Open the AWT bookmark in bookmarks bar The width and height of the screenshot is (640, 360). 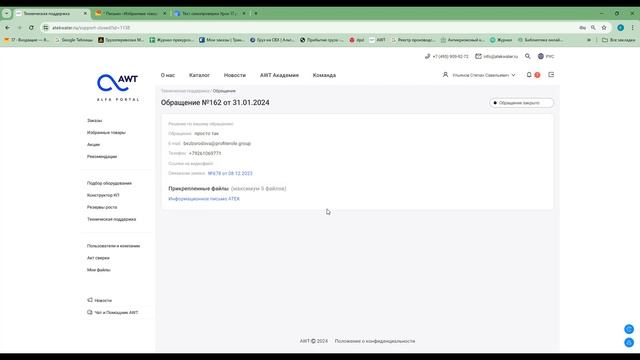[x=377, y=40]
